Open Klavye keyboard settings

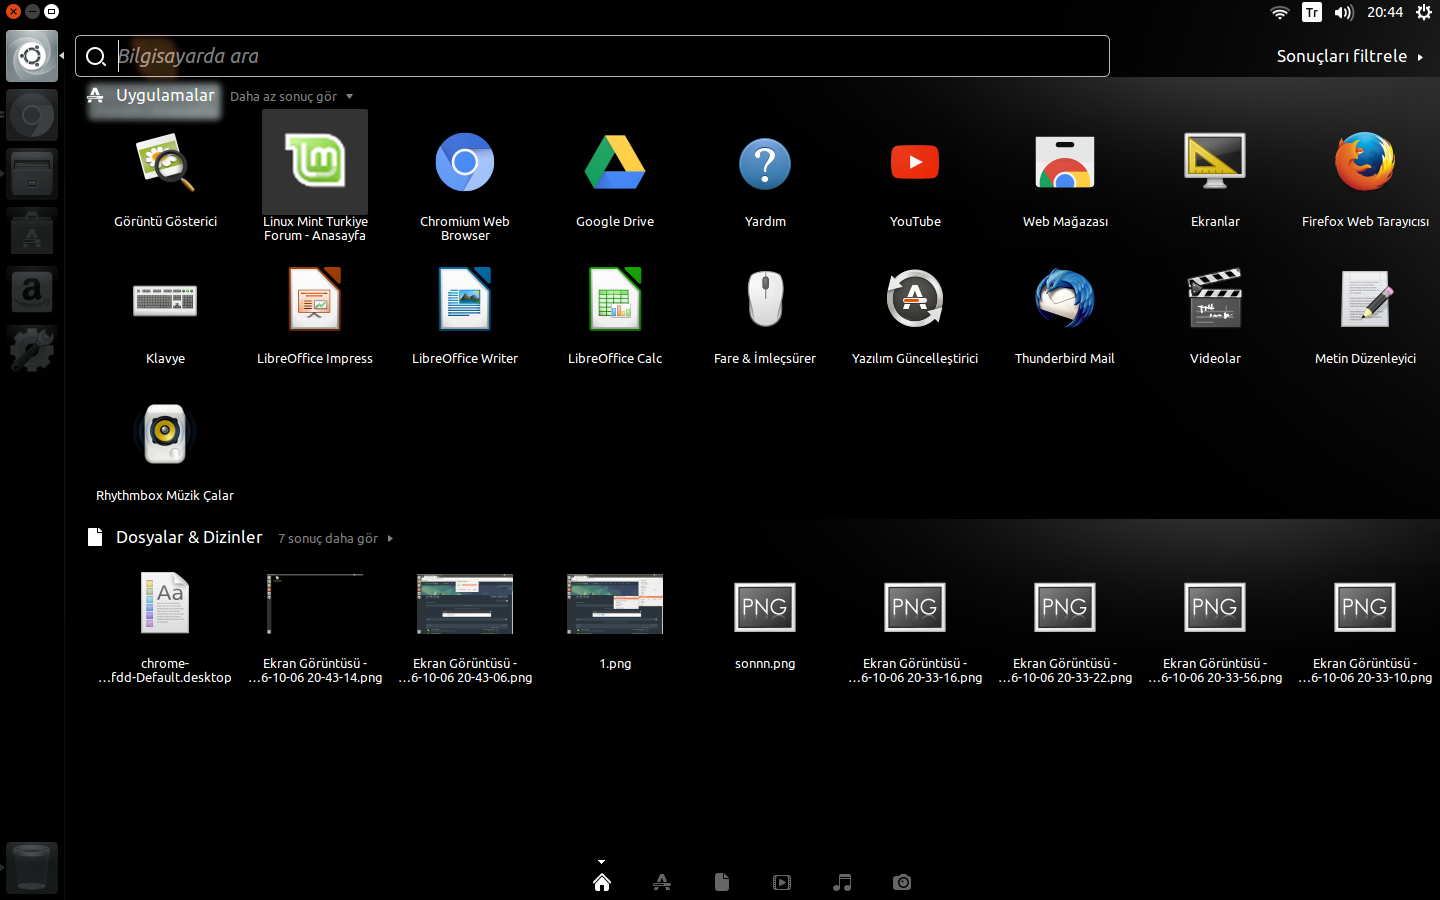[165, 300]
